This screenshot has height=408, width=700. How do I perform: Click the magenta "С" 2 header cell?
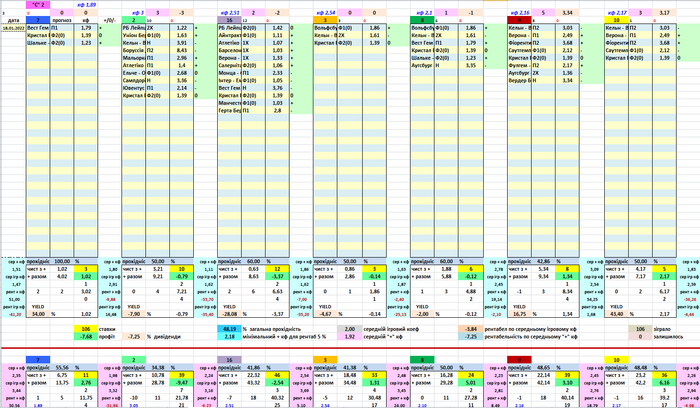[38, 5]
